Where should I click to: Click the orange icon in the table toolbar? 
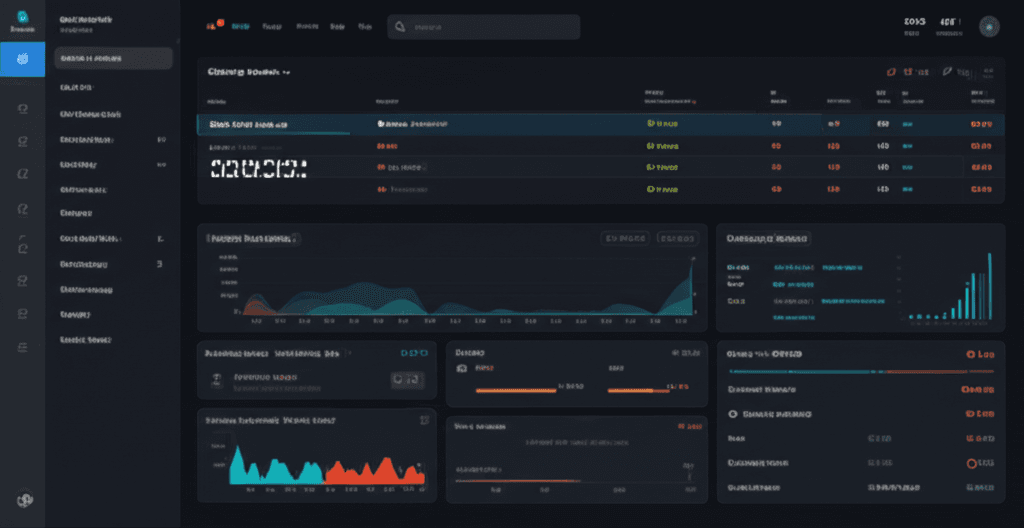coord(892,72)
